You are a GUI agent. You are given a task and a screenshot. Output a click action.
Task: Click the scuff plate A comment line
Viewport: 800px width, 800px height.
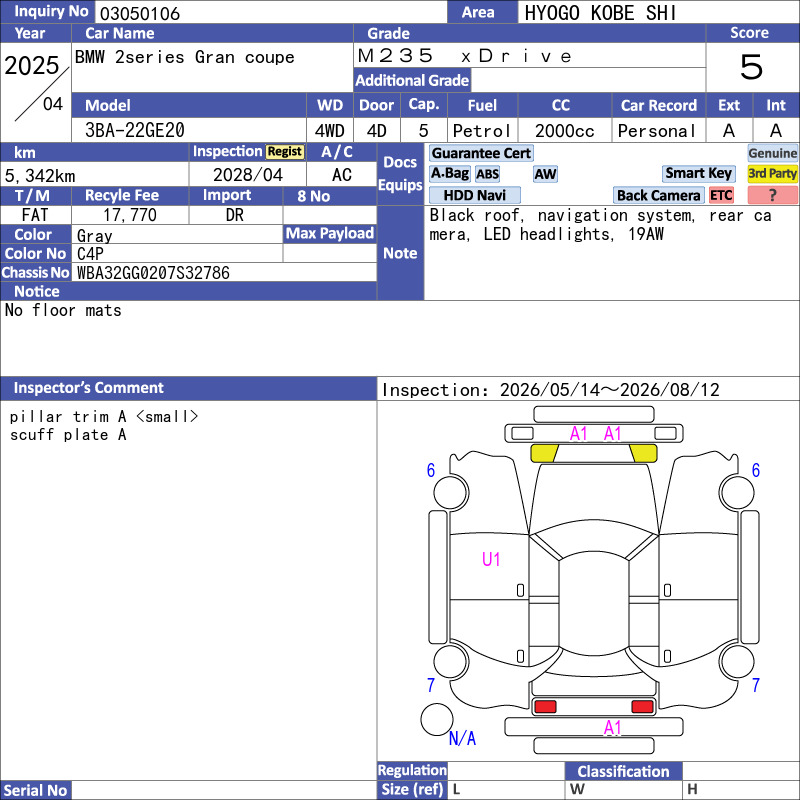(x=68, y=435)
